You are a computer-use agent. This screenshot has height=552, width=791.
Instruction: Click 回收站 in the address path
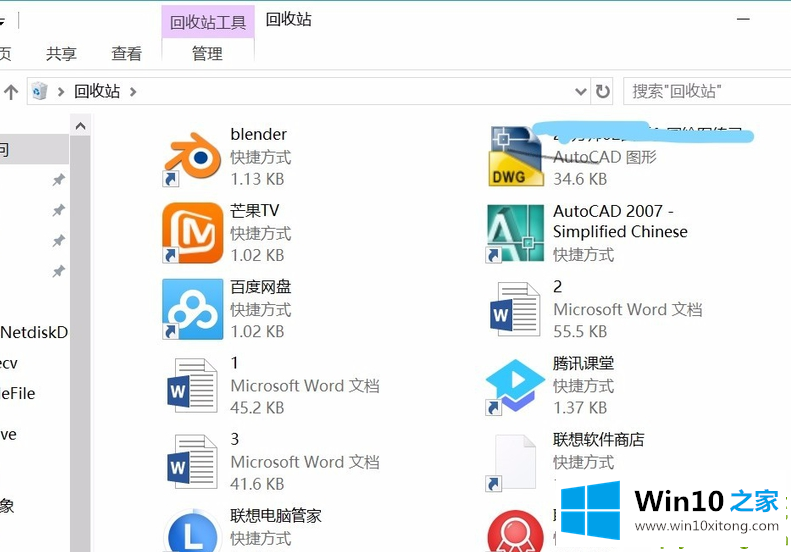point(97,91)
